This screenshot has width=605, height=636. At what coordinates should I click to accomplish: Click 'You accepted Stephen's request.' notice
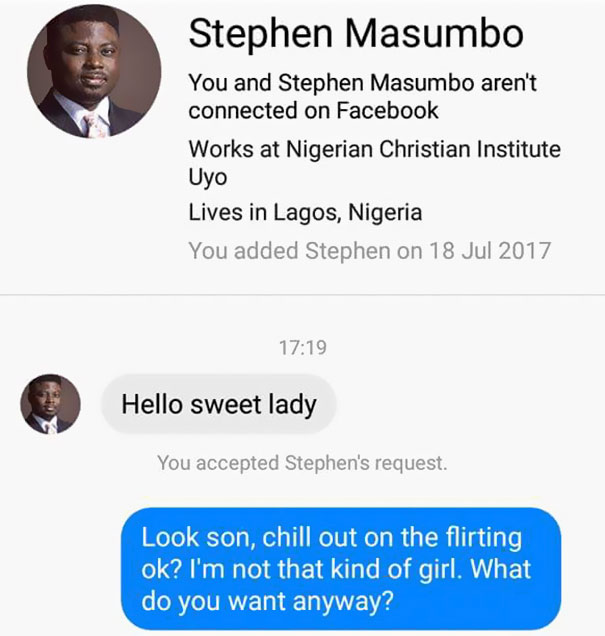[x=302, y=463]
